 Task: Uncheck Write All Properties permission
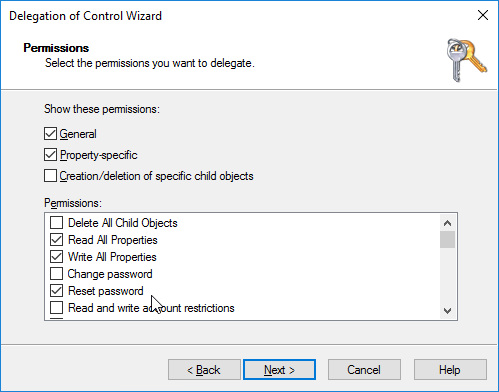point(56,257)
